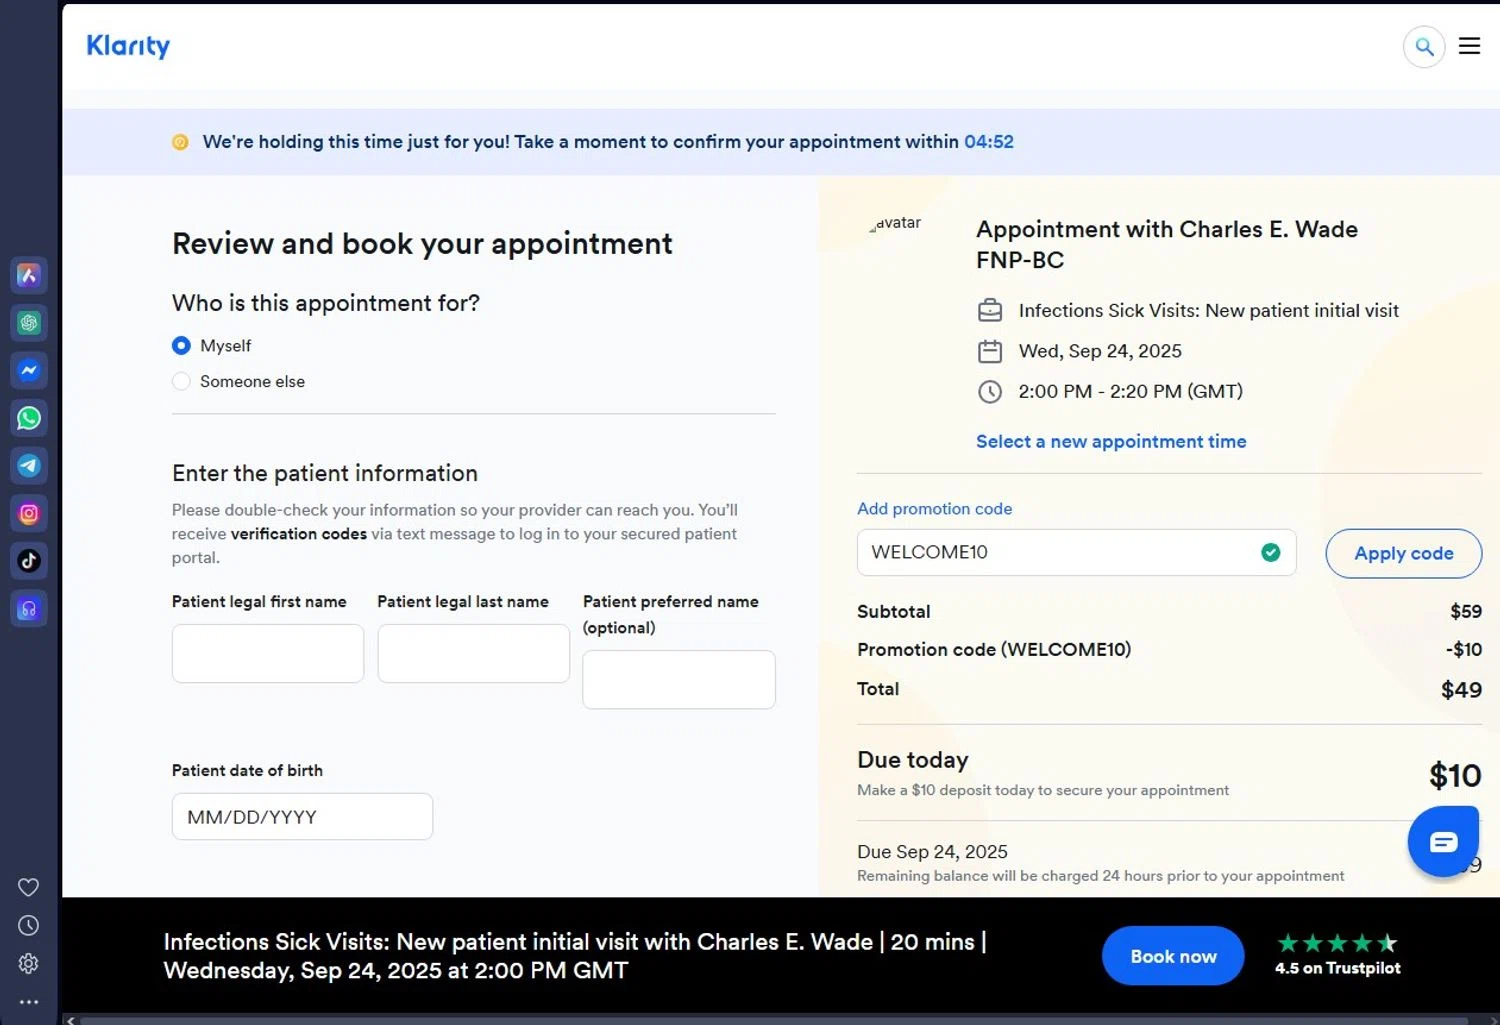
Task: Click the bold verification codes text
Action: 299,534
